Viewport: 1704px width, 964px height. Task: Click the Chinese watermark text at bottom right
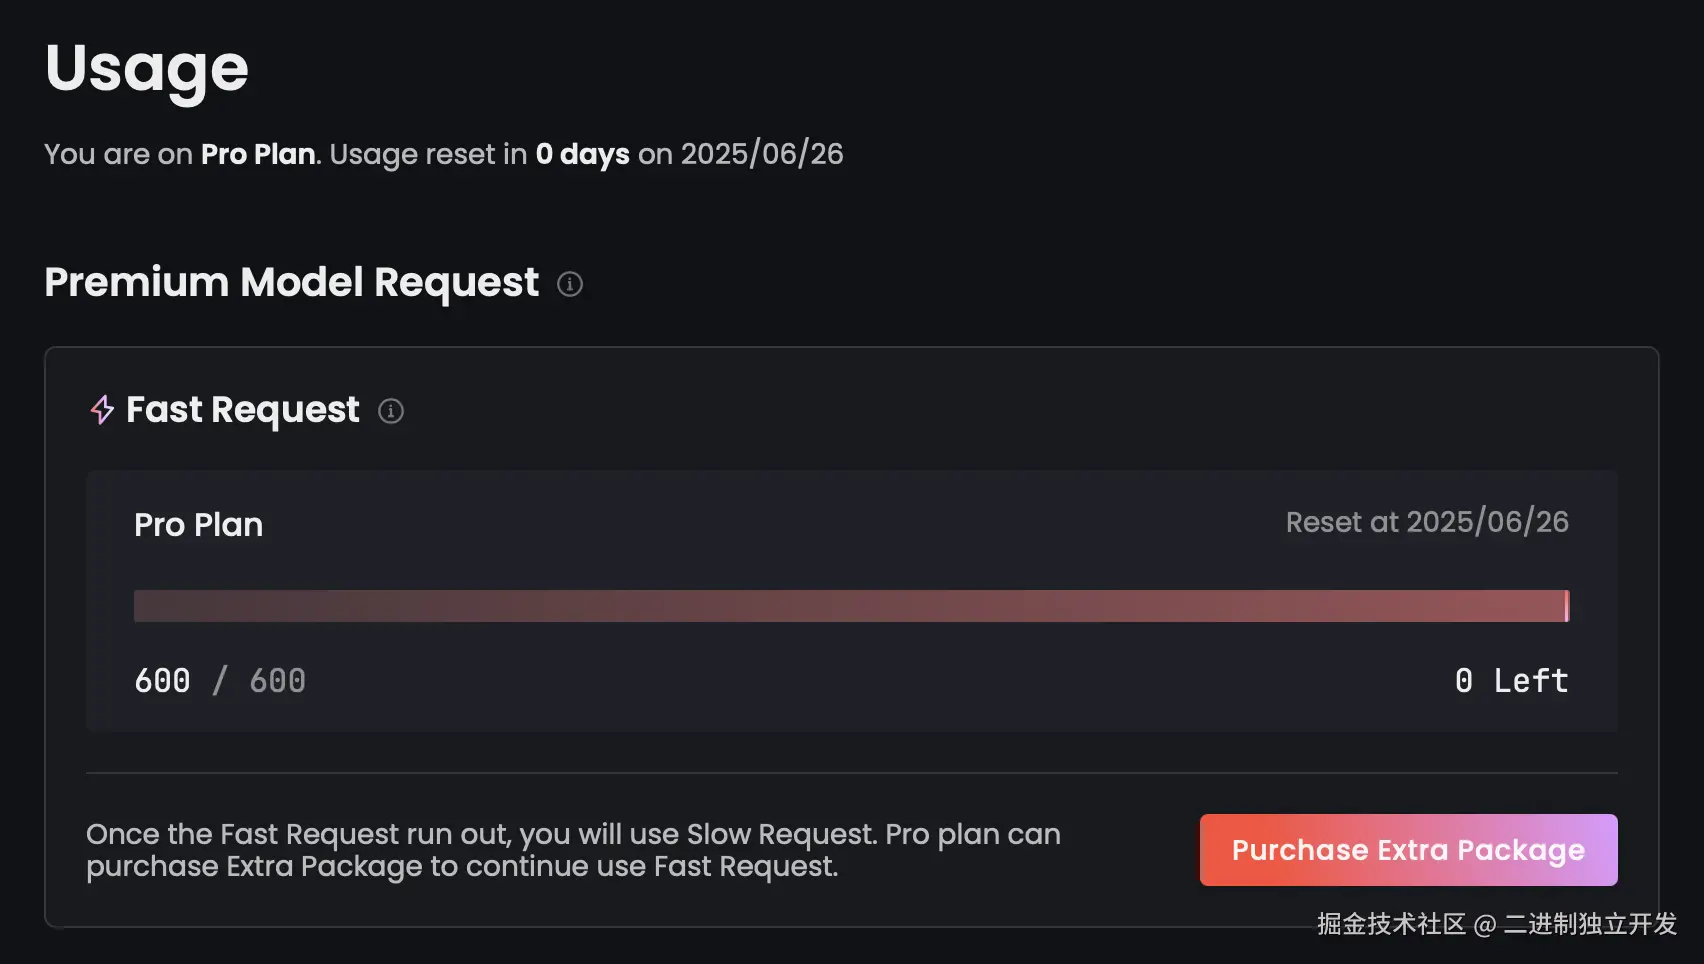pos(1496,924)
